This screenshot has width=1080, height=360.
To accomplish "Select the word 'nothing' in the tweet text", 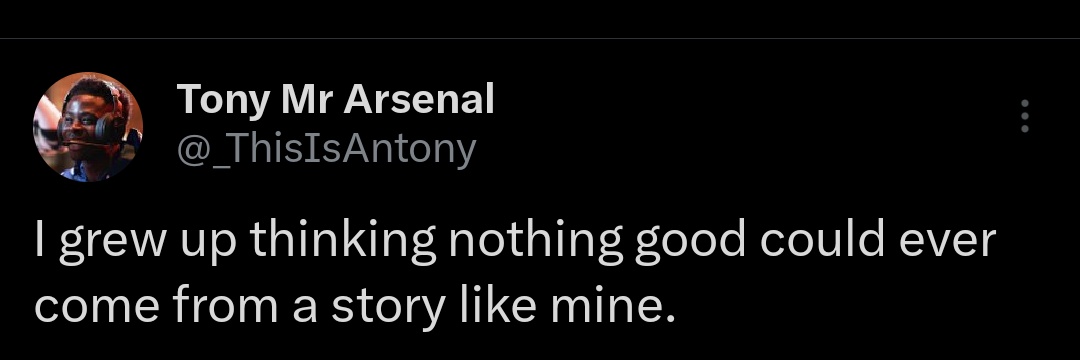I will coord(536,242).
